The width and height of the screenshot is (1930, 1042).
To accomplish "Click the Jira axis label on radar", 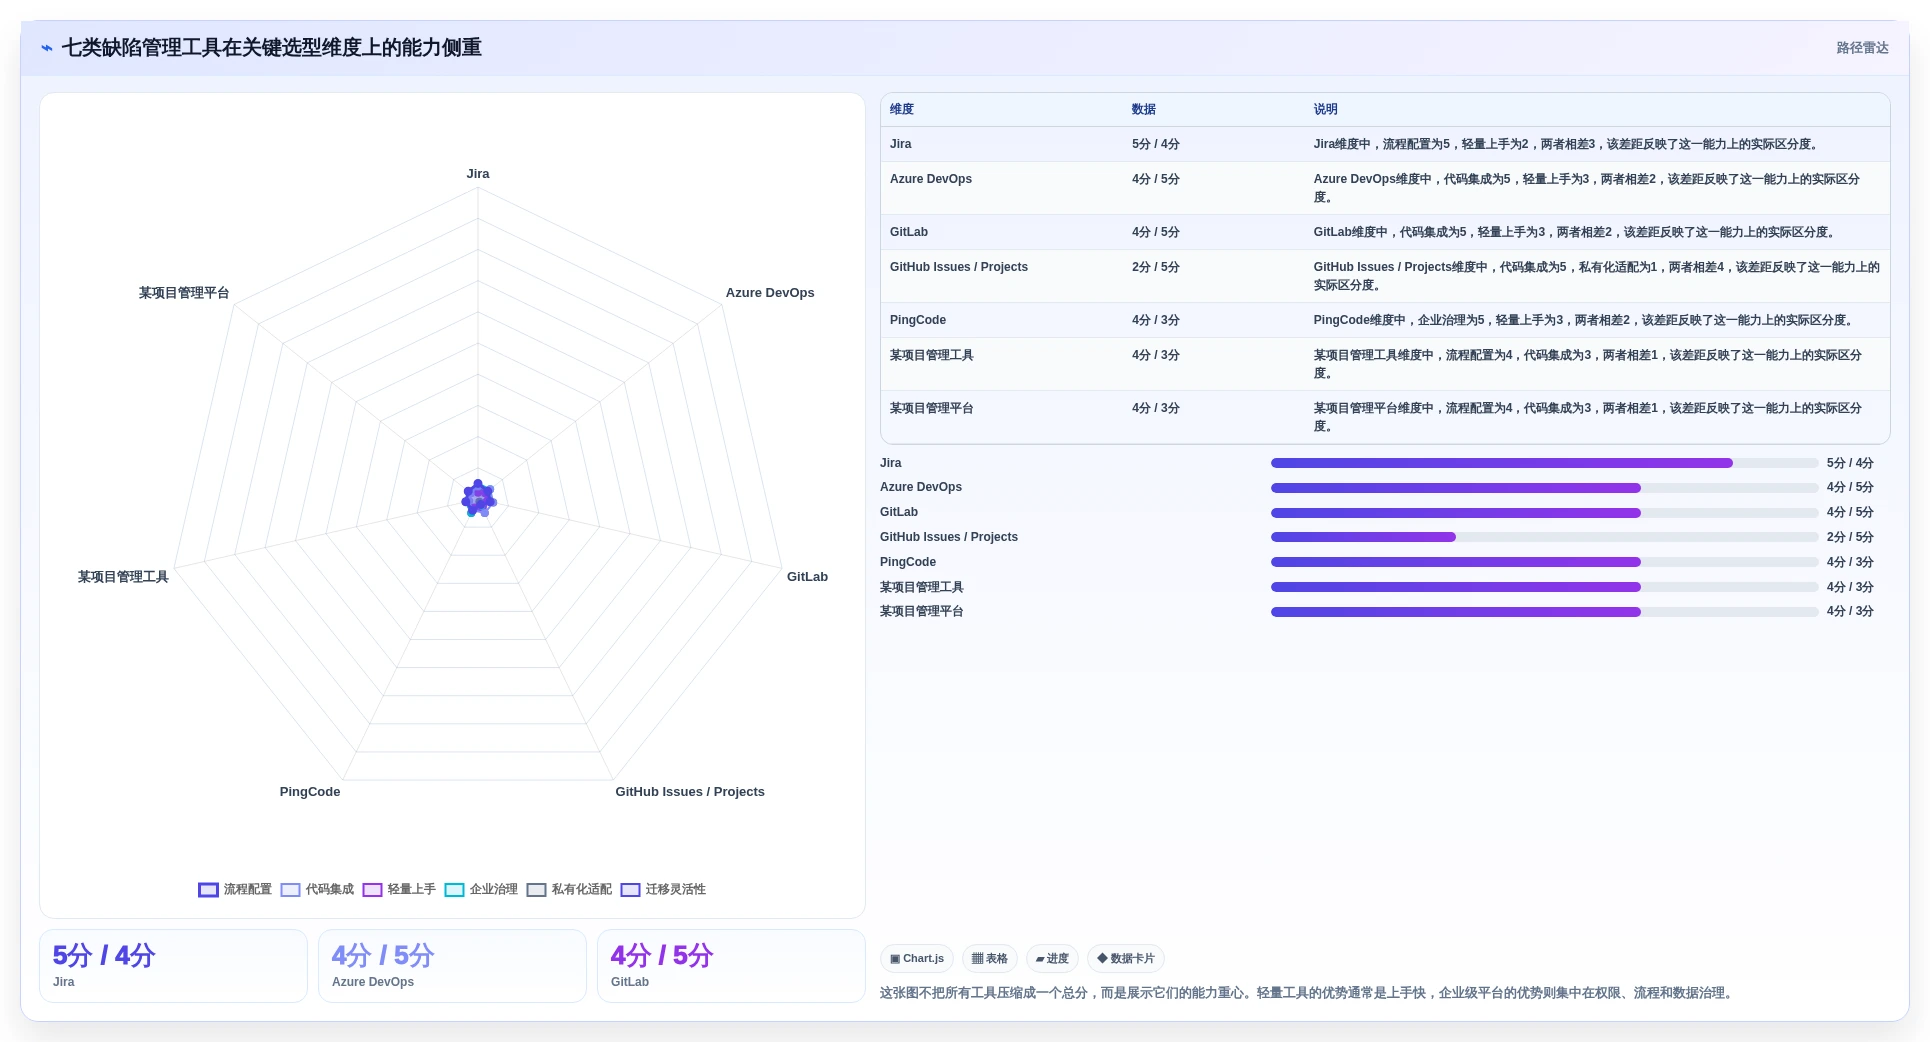I will tap(478, 174).
